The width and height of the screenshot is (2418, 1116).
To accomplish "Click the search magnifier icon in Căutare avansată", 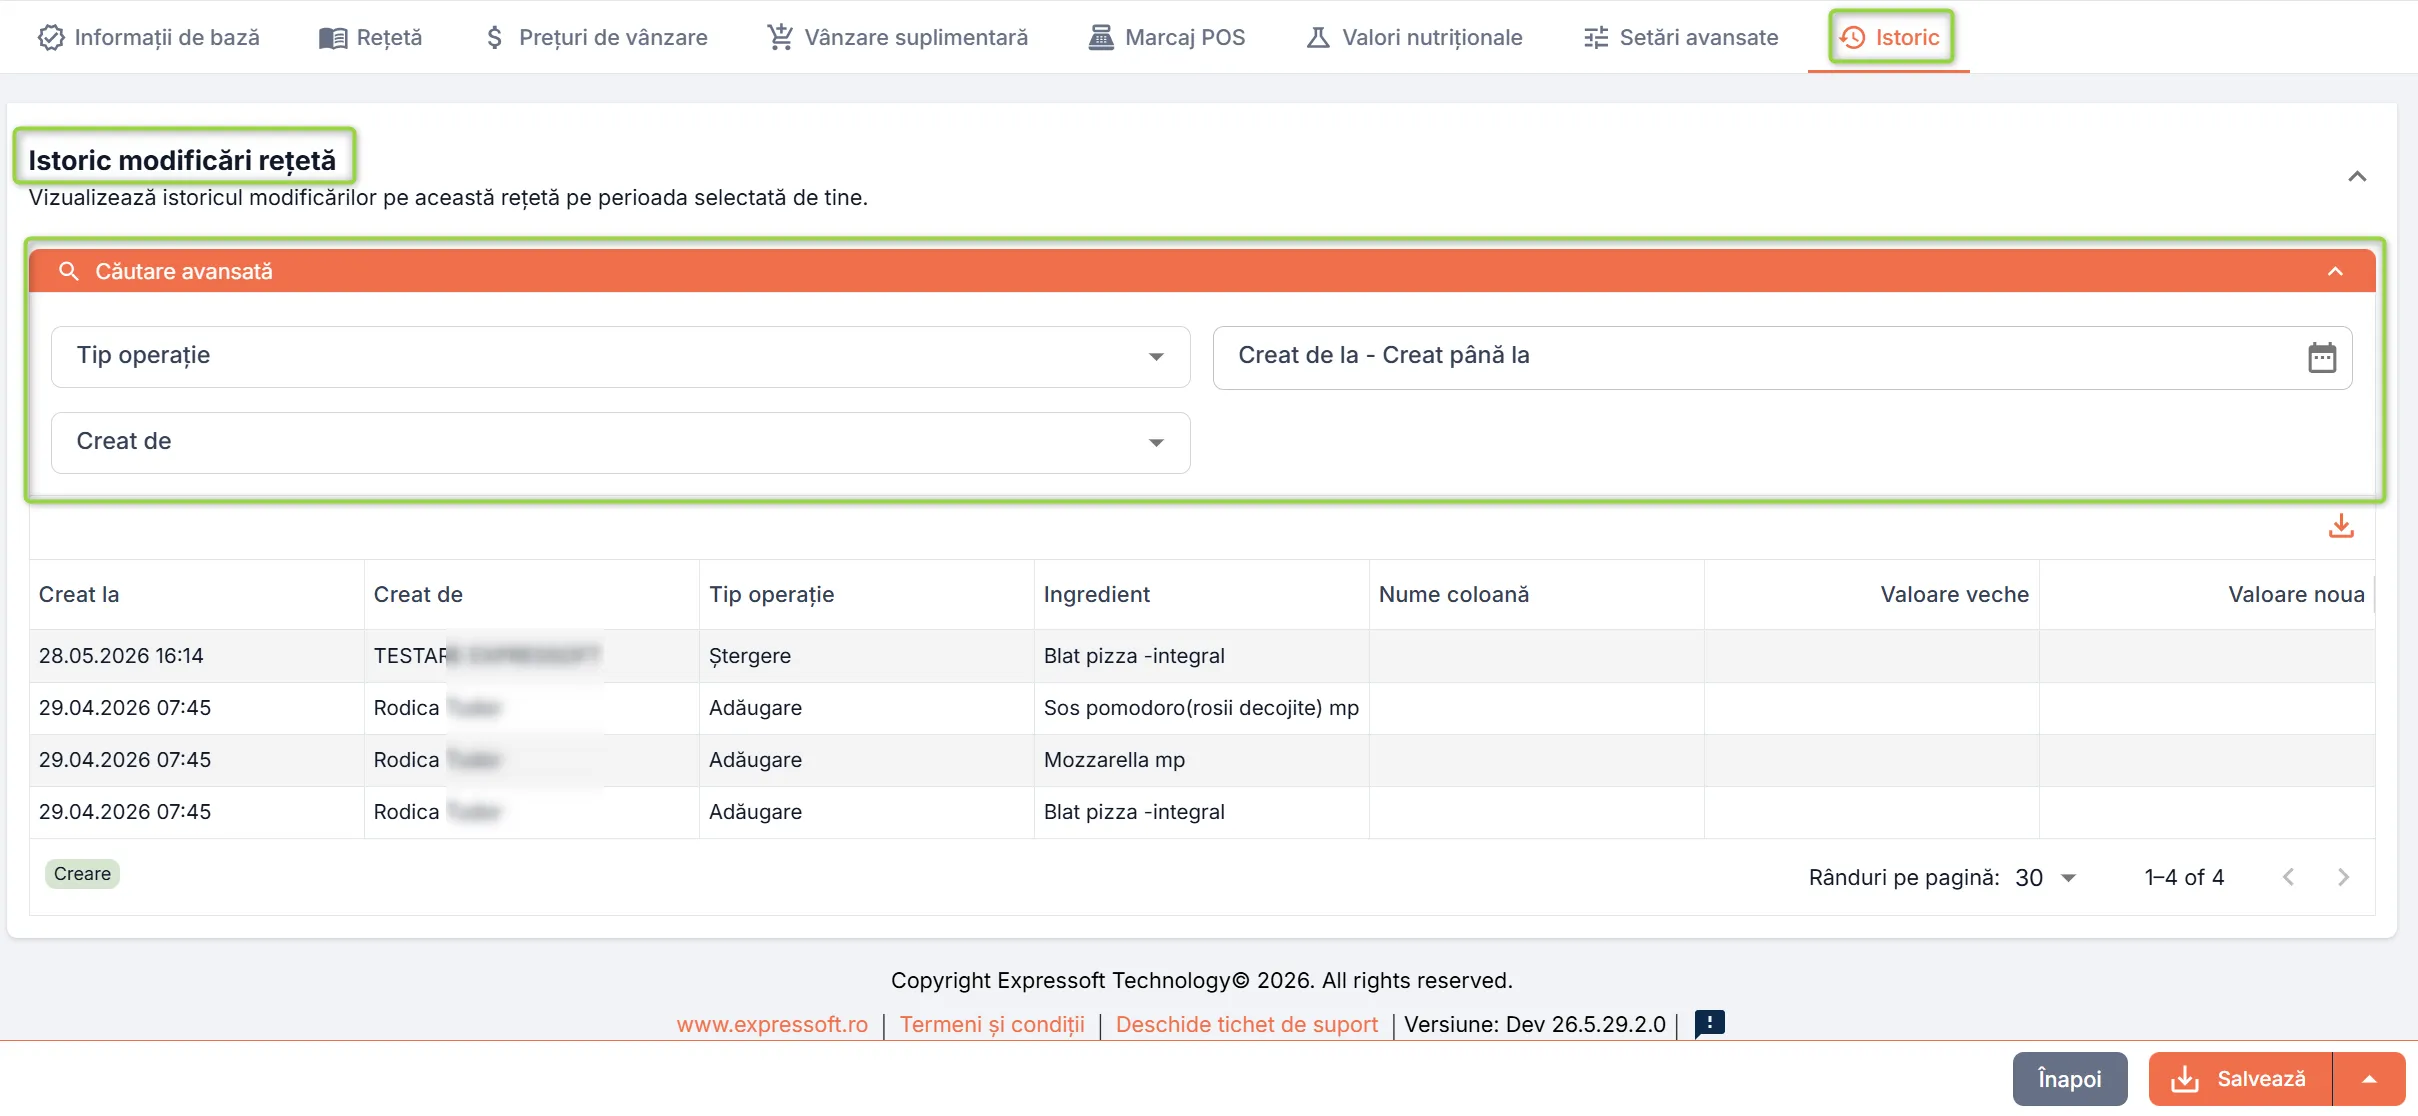I will point(68,271).
